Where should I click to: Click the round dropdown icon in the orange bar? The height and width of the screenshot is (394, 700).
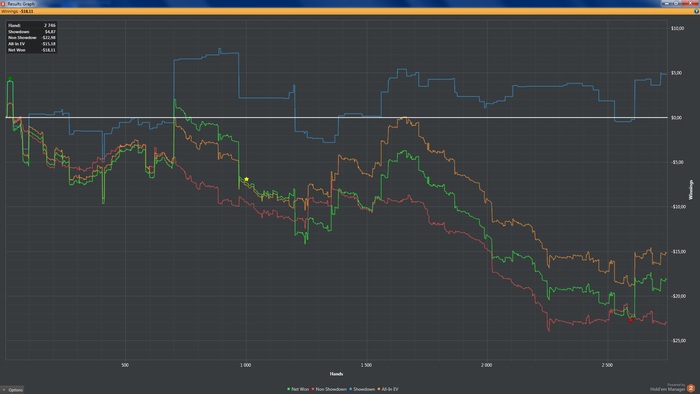(x=696, y=11)
